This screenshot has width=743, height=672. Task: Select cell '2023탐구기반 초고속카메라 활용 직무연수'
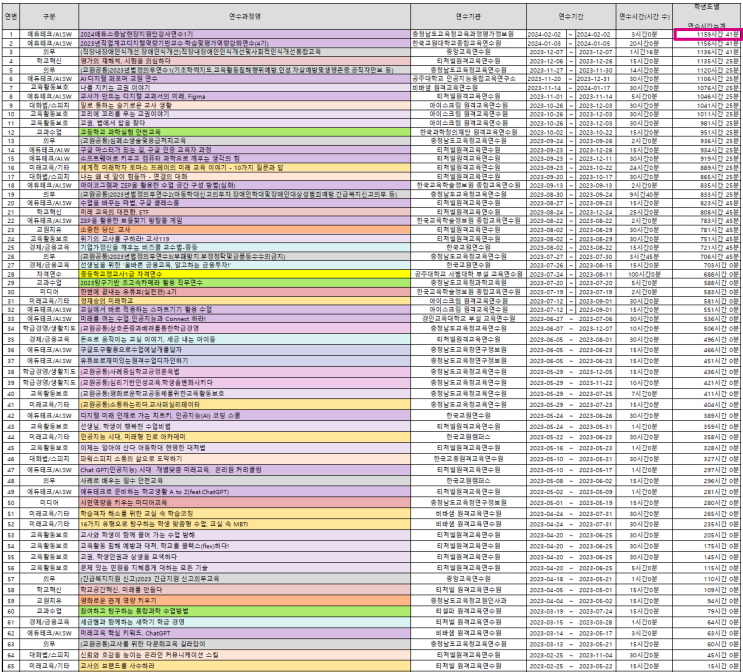pos(244,283)
